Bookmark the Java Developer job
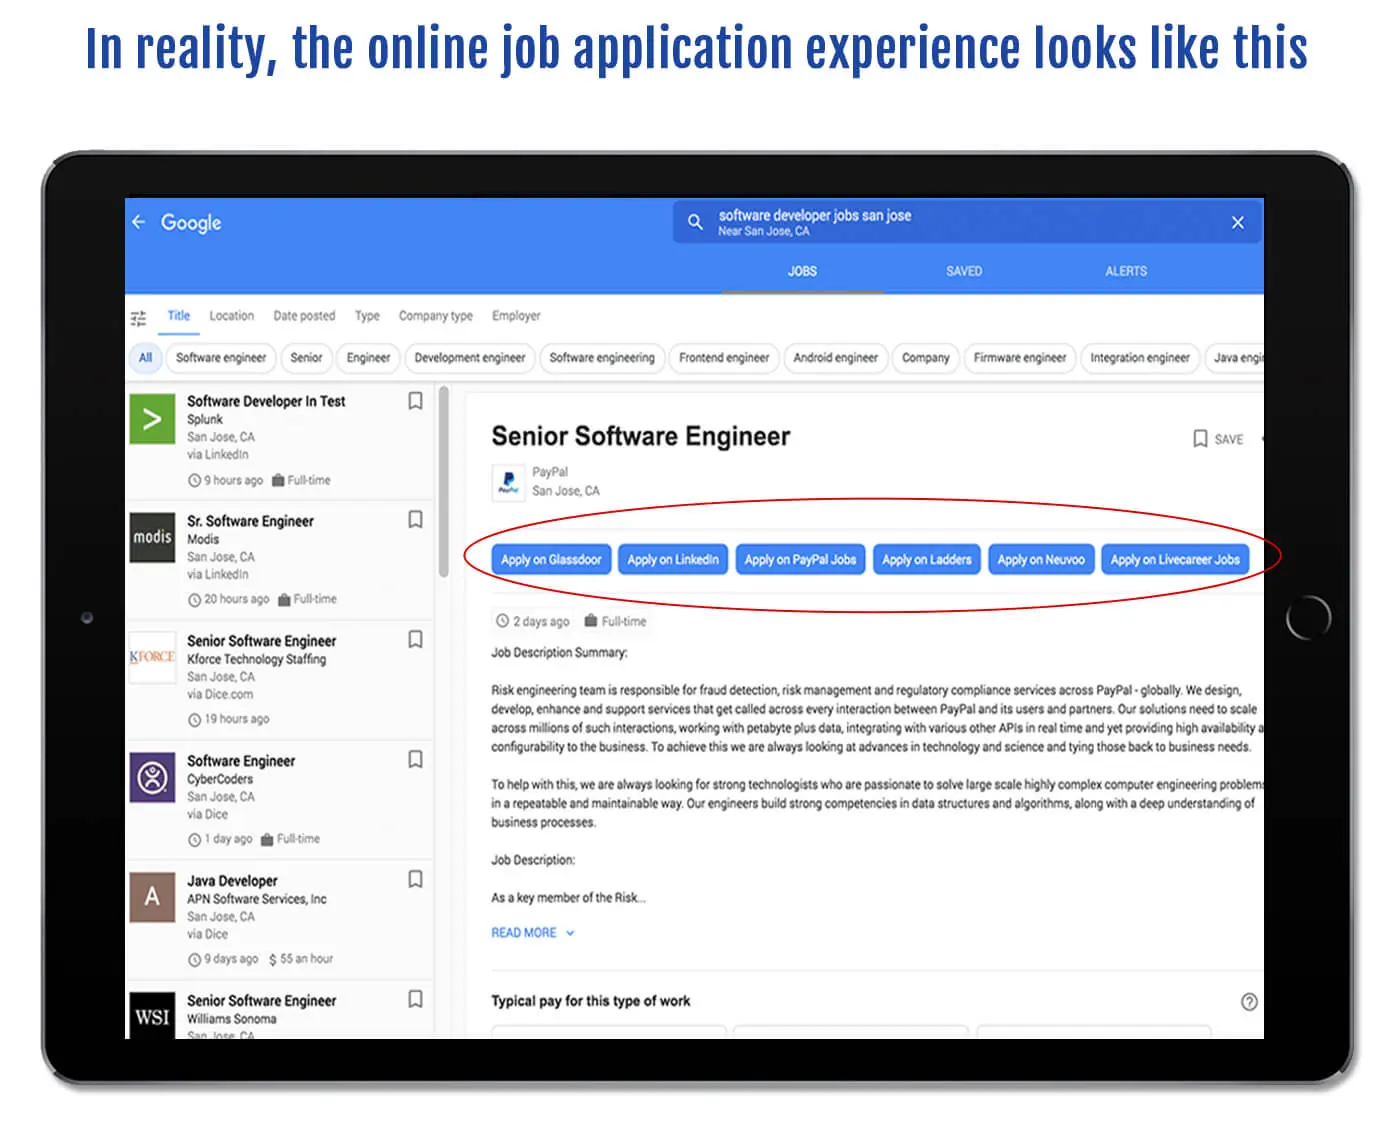1398x1121 pixels. pyautogui.click(x=415, y=880)
